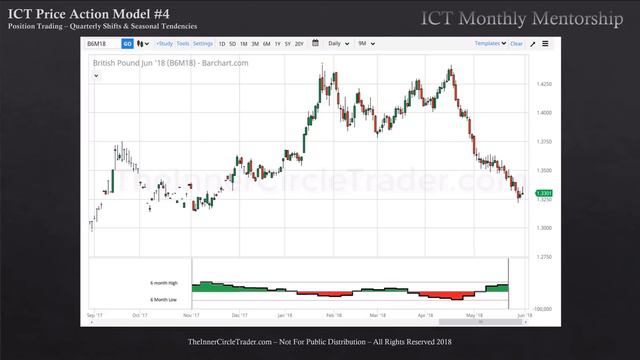Select the 3M time range
The width and height of the screenshot is (640, 360).
pyautogui.click(x=255, y=44)
